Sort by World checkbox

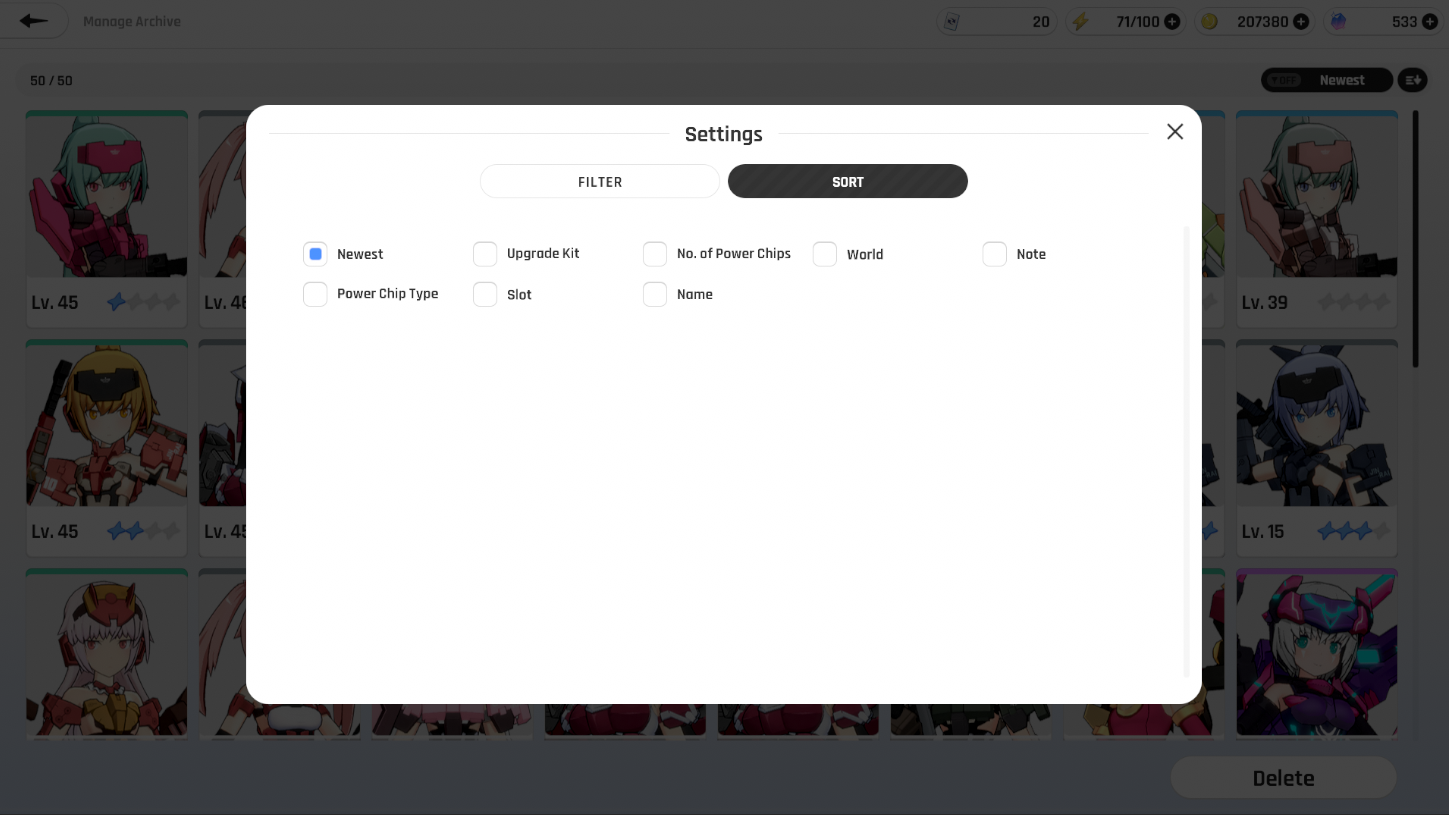pyautogui.click(x=825, y=254)
